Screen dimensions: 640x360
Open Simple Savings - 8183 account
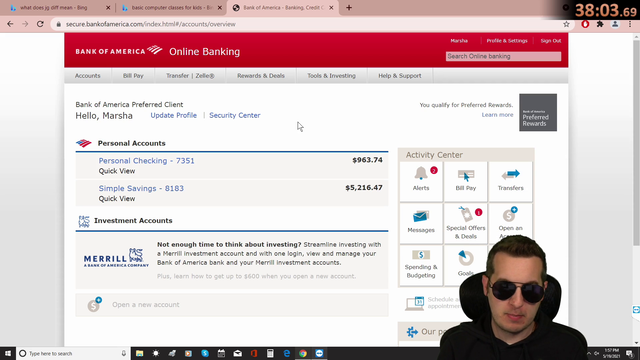pos(141,188)
